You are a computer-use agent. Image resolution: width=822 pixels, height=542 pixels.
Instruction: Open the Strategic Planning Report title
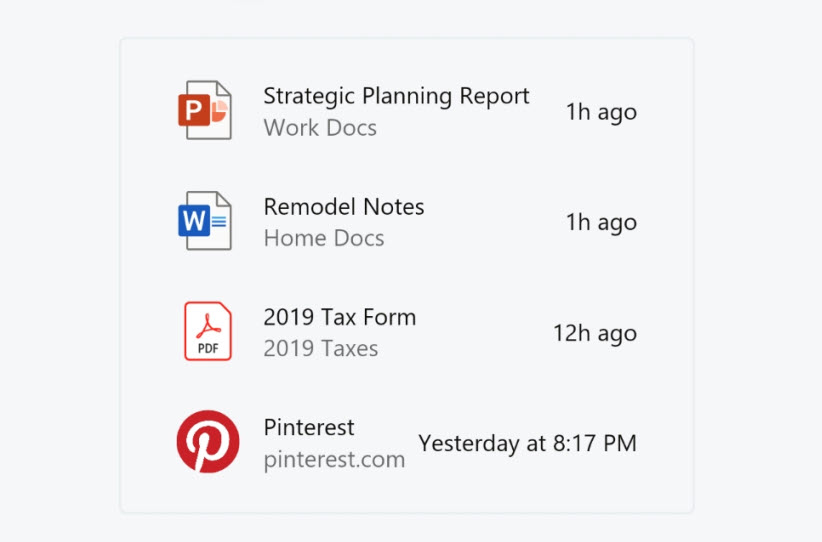[396, 96]
